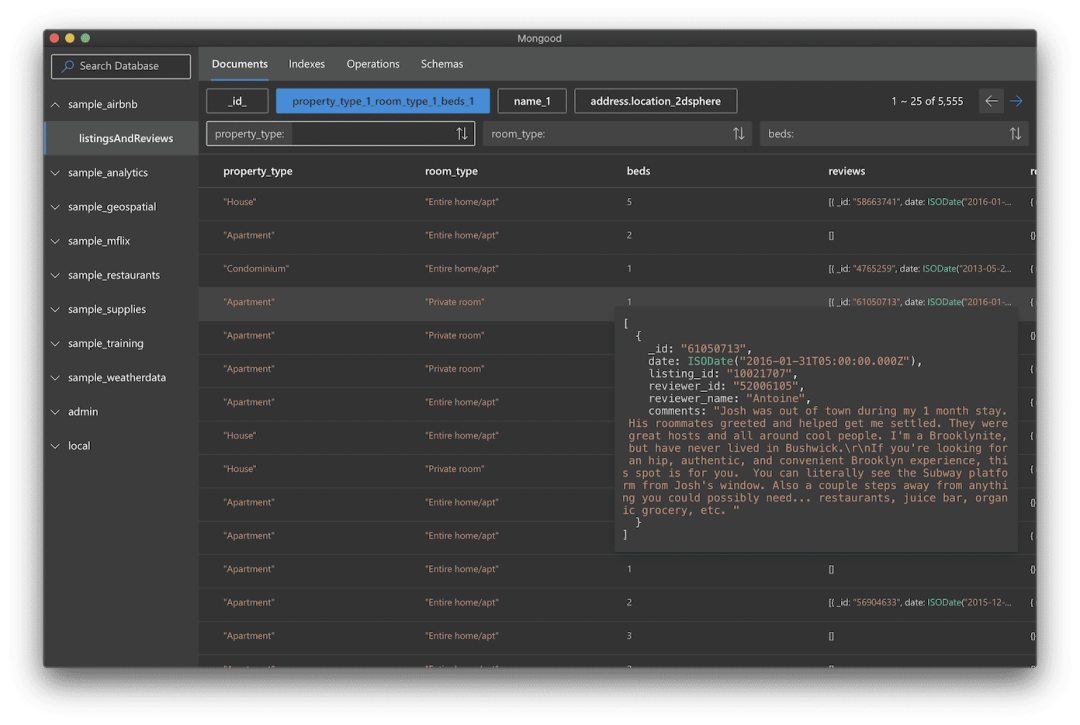Image resolution: width=1080 pixels, height=725 pixels.
Task: Focus the Search Database field
Action: 121,66
